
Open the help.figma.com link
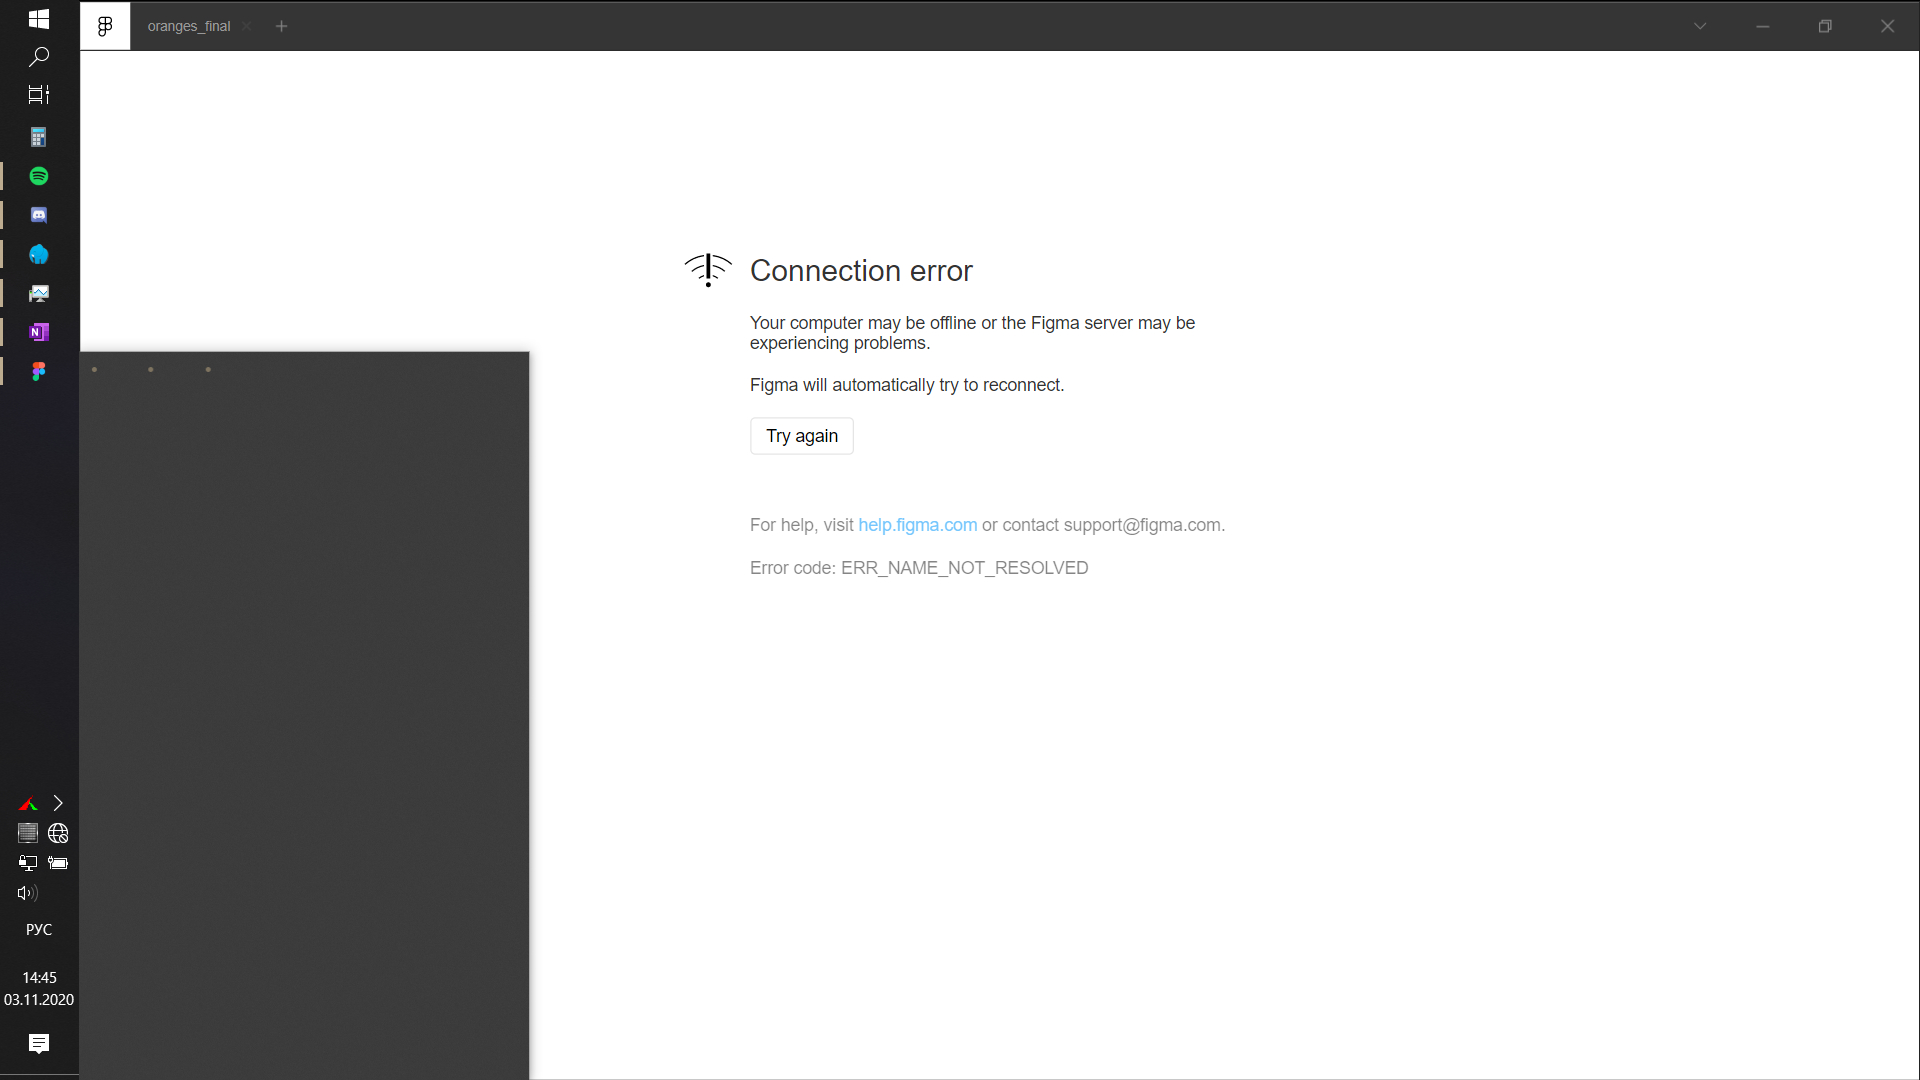(917, 525)
